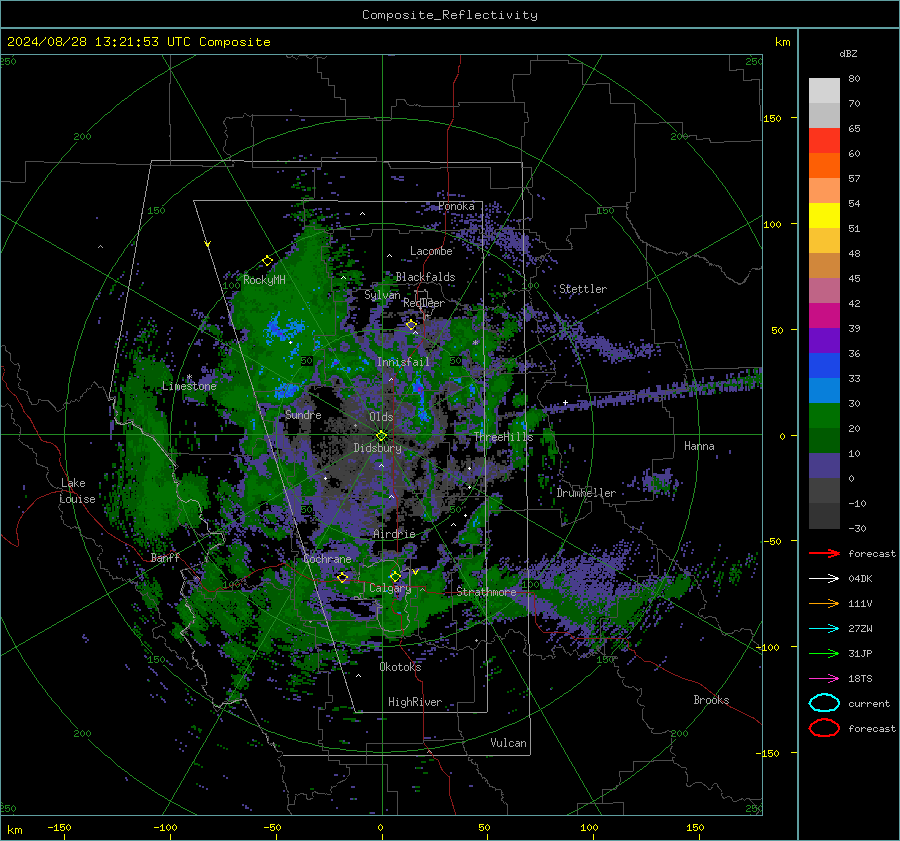Viewport: 900px width, 841px height.
Task: Click the HighRiver map label
Action: [415, 702]
